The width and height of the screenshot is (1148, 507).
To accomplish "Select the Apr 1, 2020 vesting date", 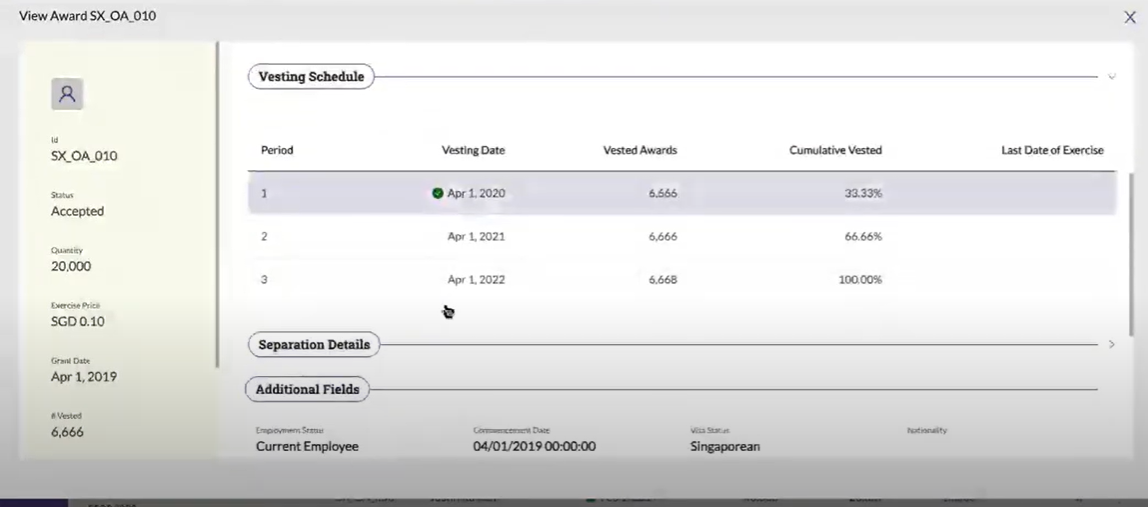I will click(476, 193).
